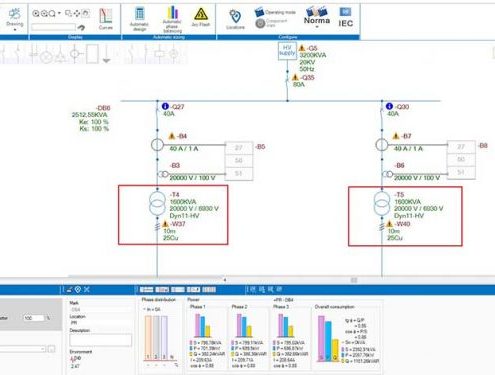The height and width of the screenshot is (375, 495).
Task: Open the Locations configuration
Action: [x=235, y=19]
